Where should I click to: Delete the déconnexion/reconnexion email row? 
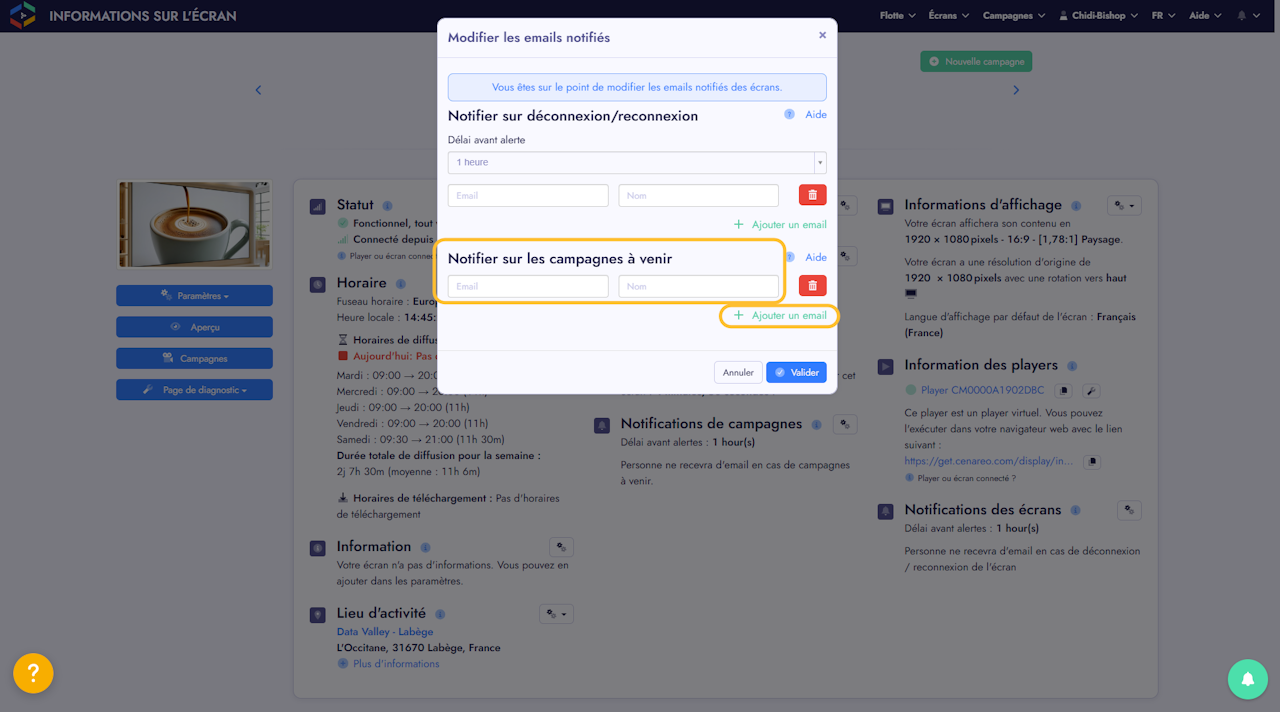click(x=812, y=196)
